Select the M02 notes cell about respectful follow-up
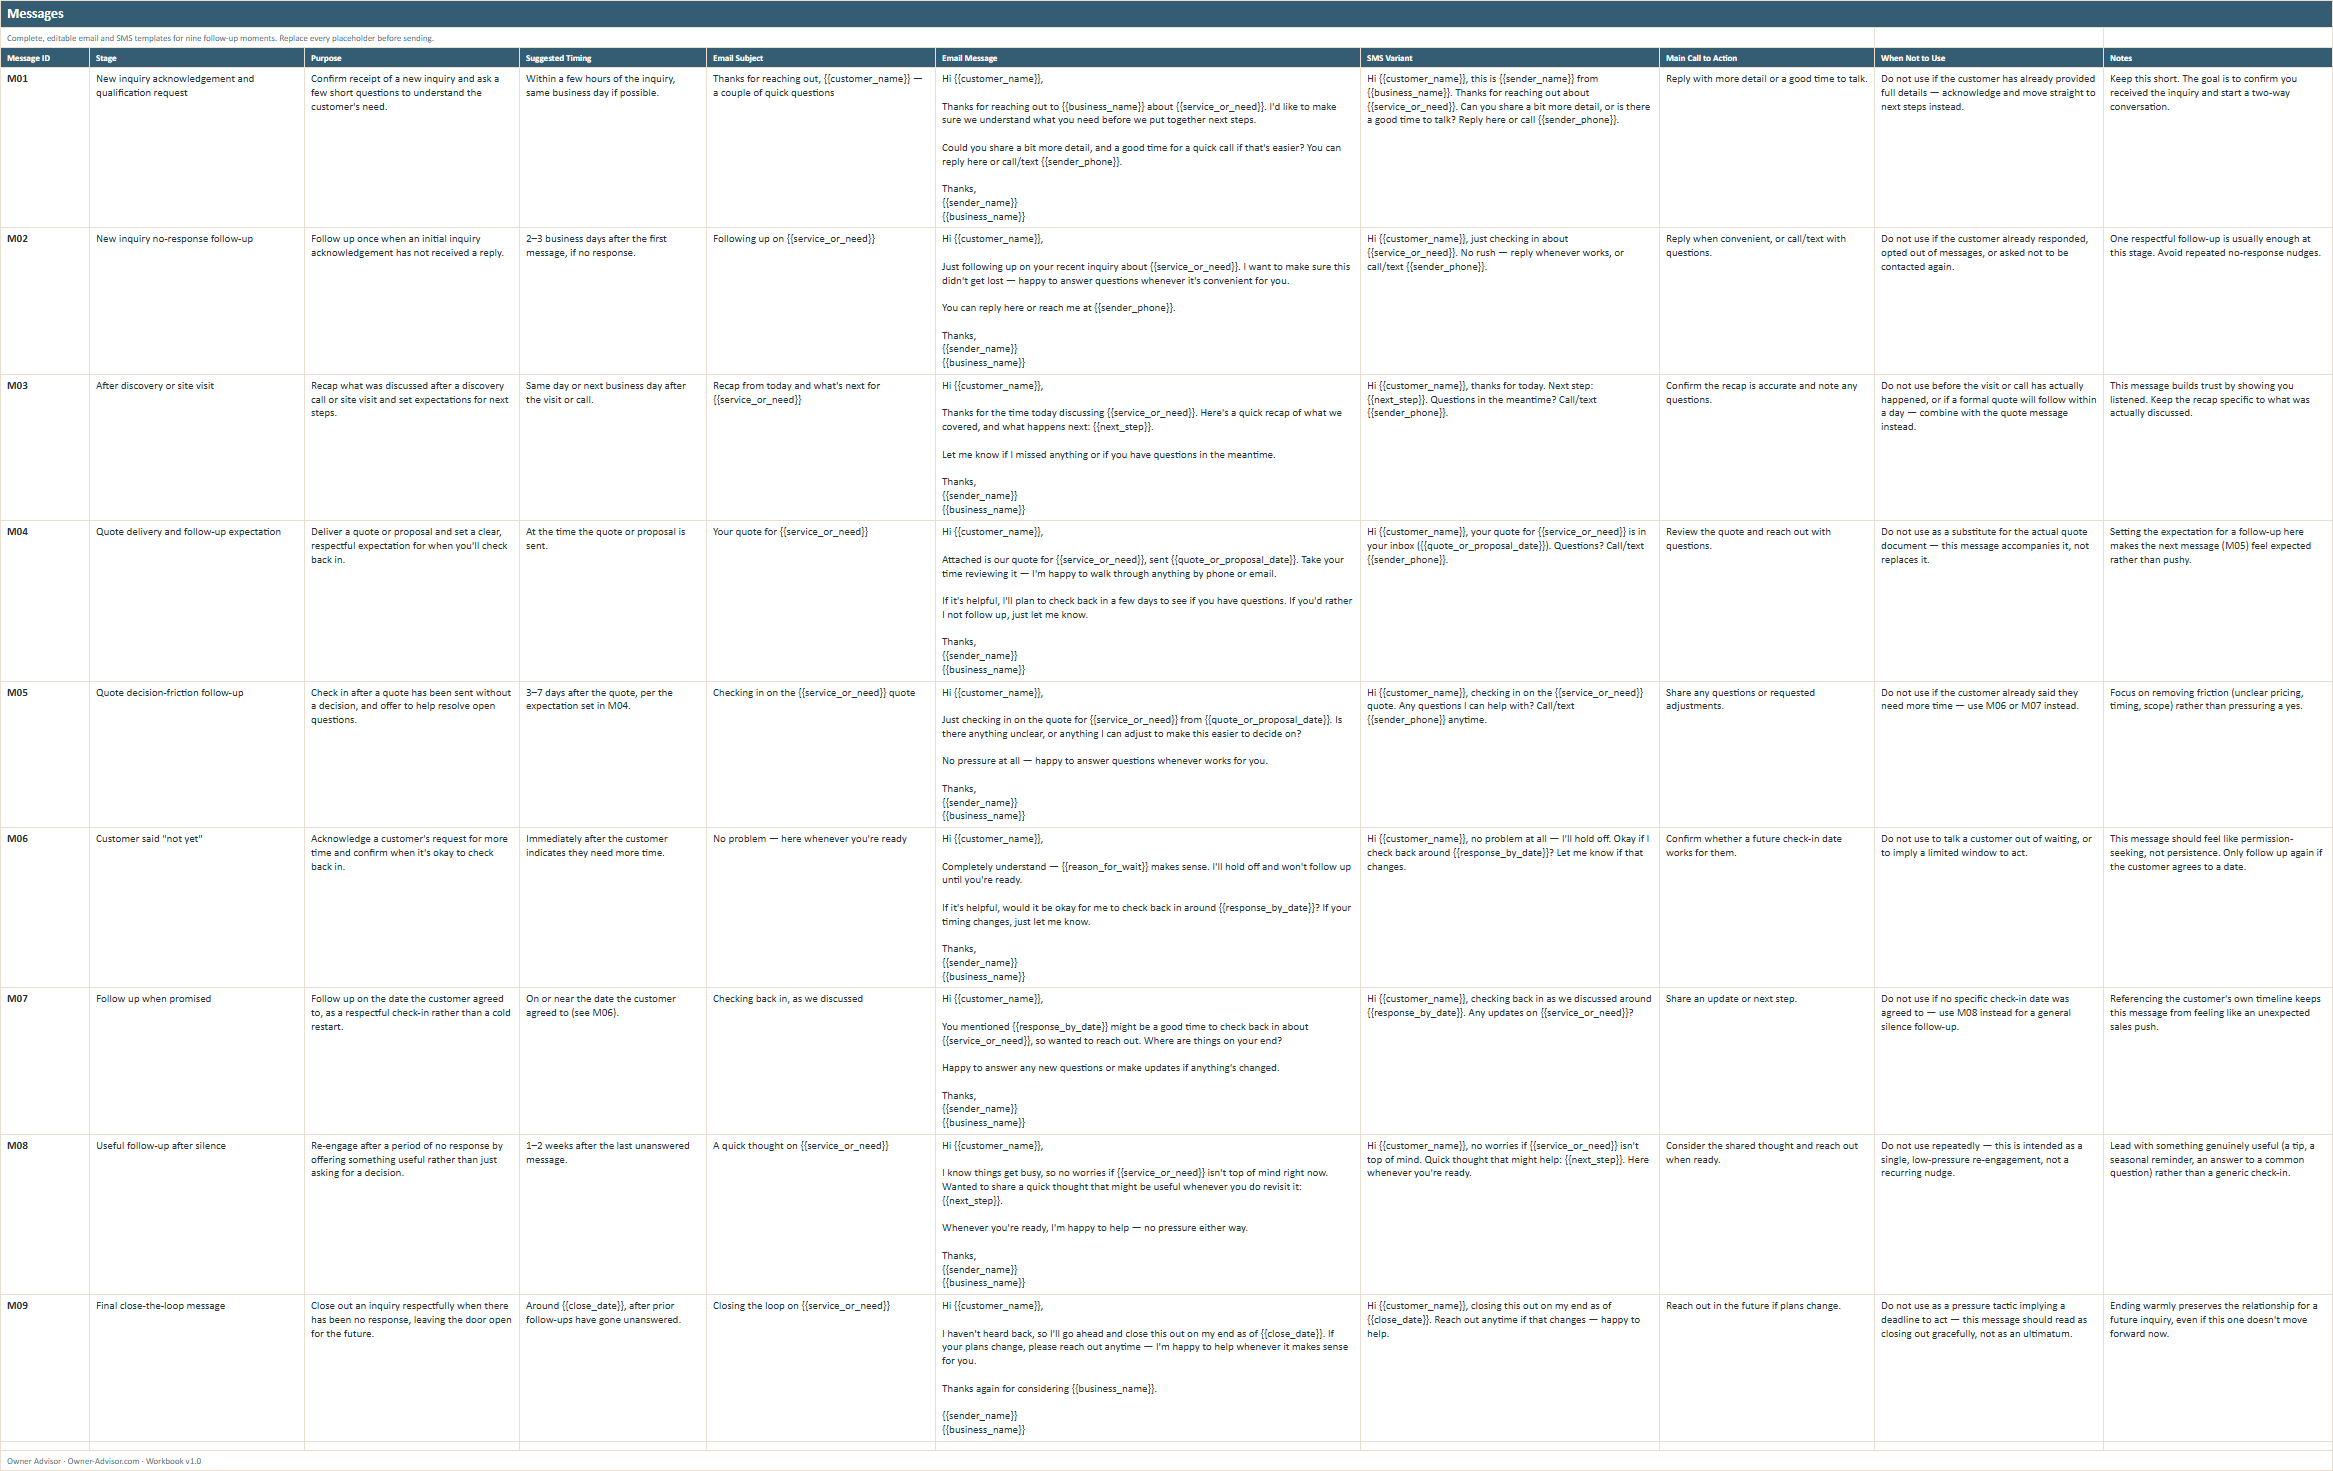Image resolution: width=2333 pixels, height=1471 pixels. pyautogui.click(x=2217, y=301)
